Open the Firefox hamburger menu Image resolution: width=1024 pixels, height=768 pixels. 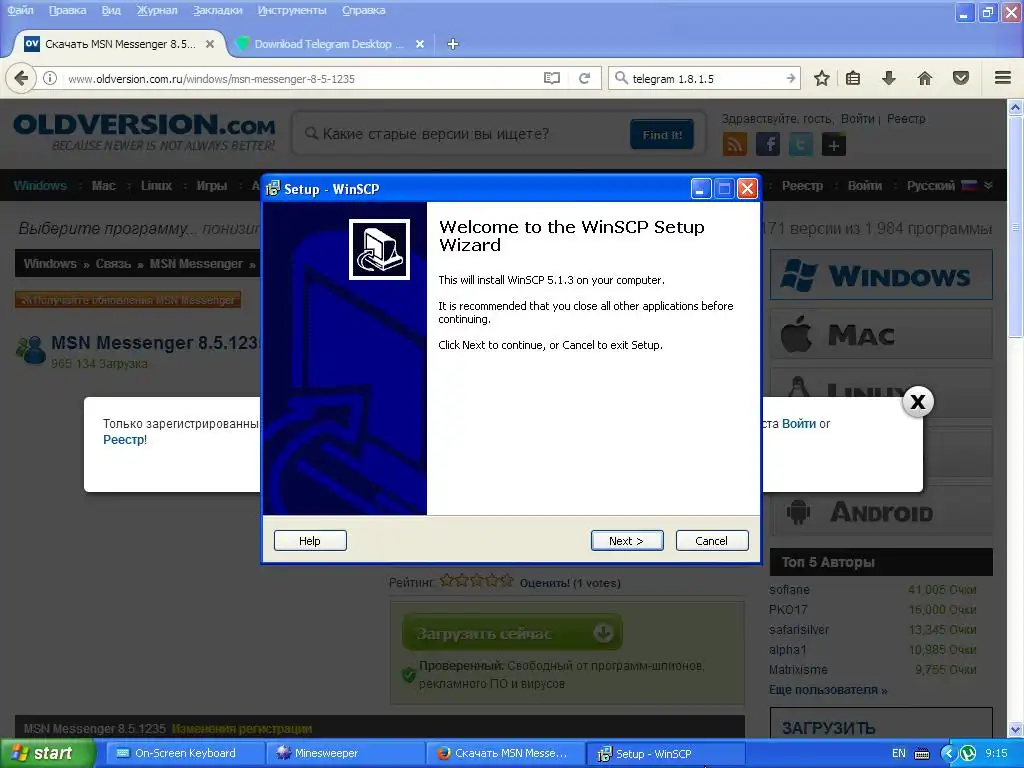coord(1003,78)
